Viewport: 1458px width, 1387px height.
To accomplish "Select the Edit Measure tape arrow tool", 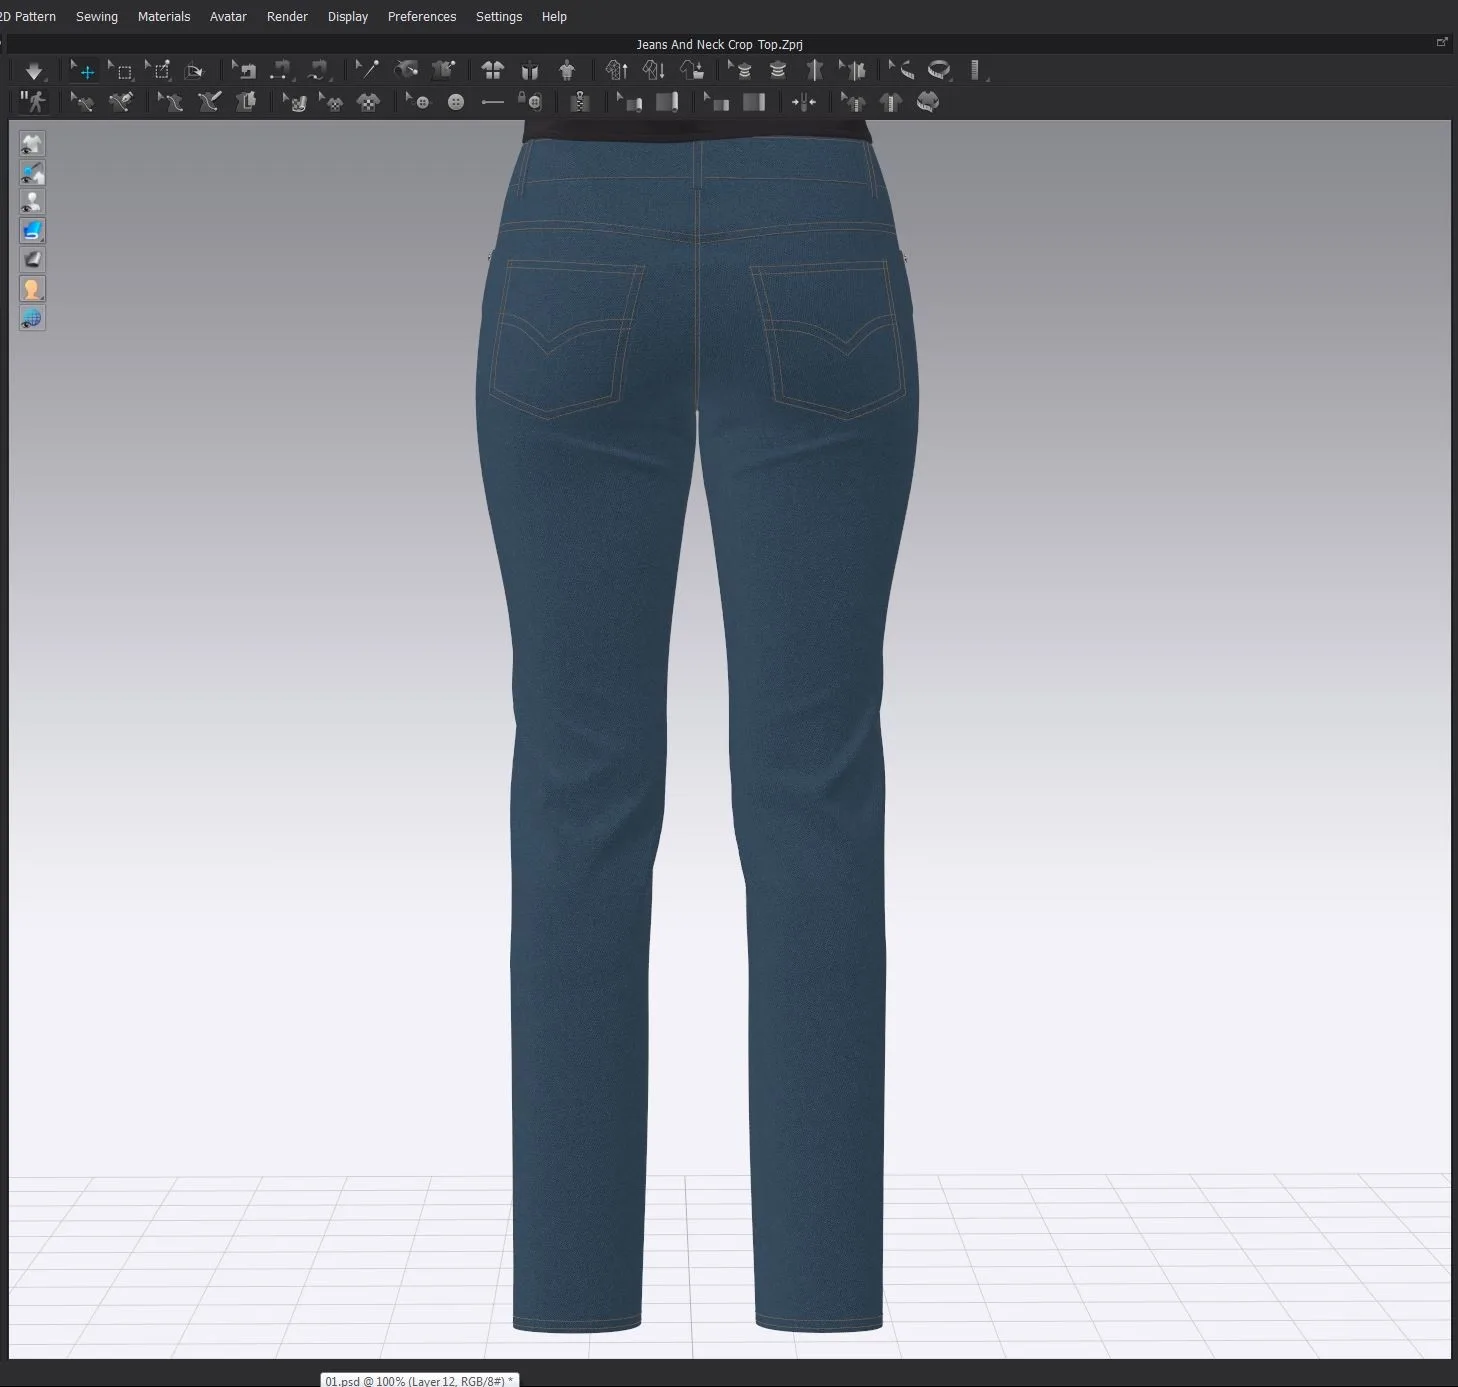I will pyautogui.click(x=901, y=70).
